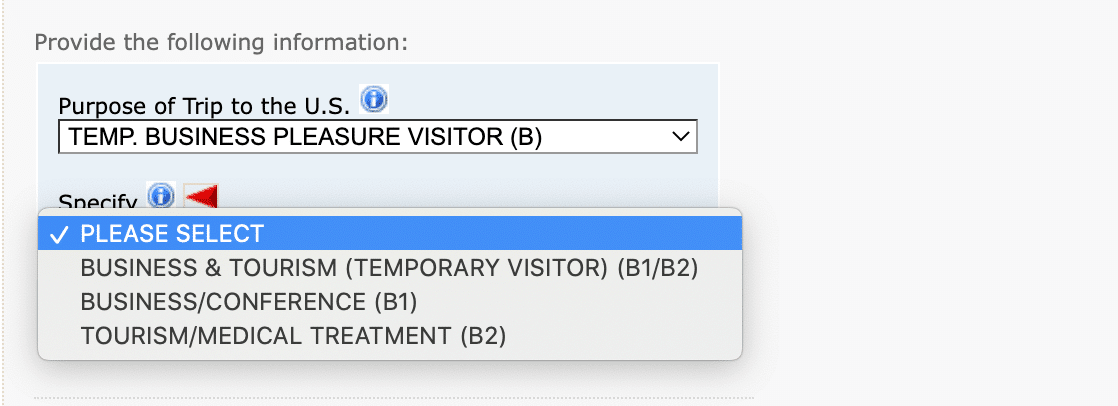Click the checkmark beside PLEASE SELECT

click(60, 234)
